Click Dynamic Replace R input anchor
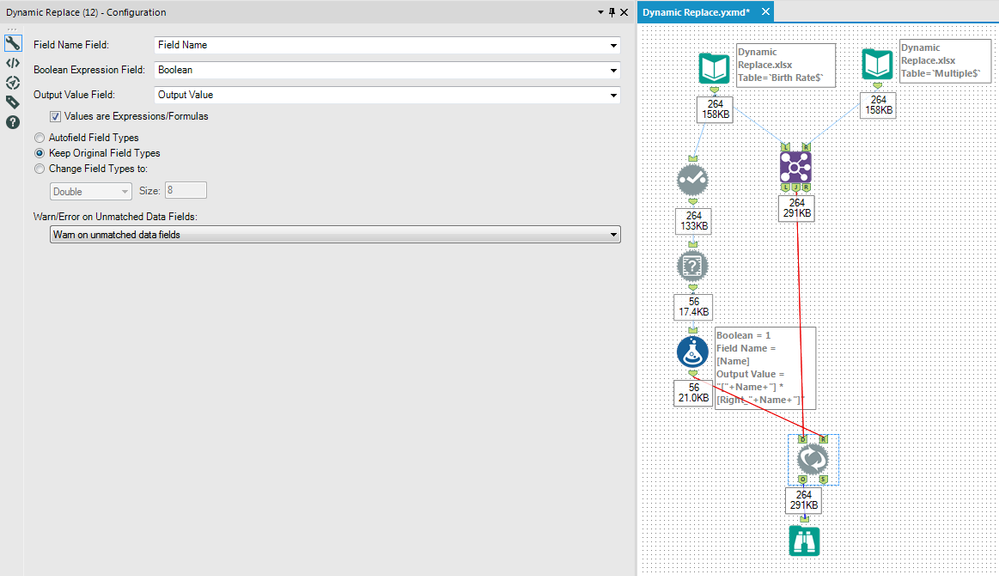This screenshot has width=999, height=576. [823, 439]
